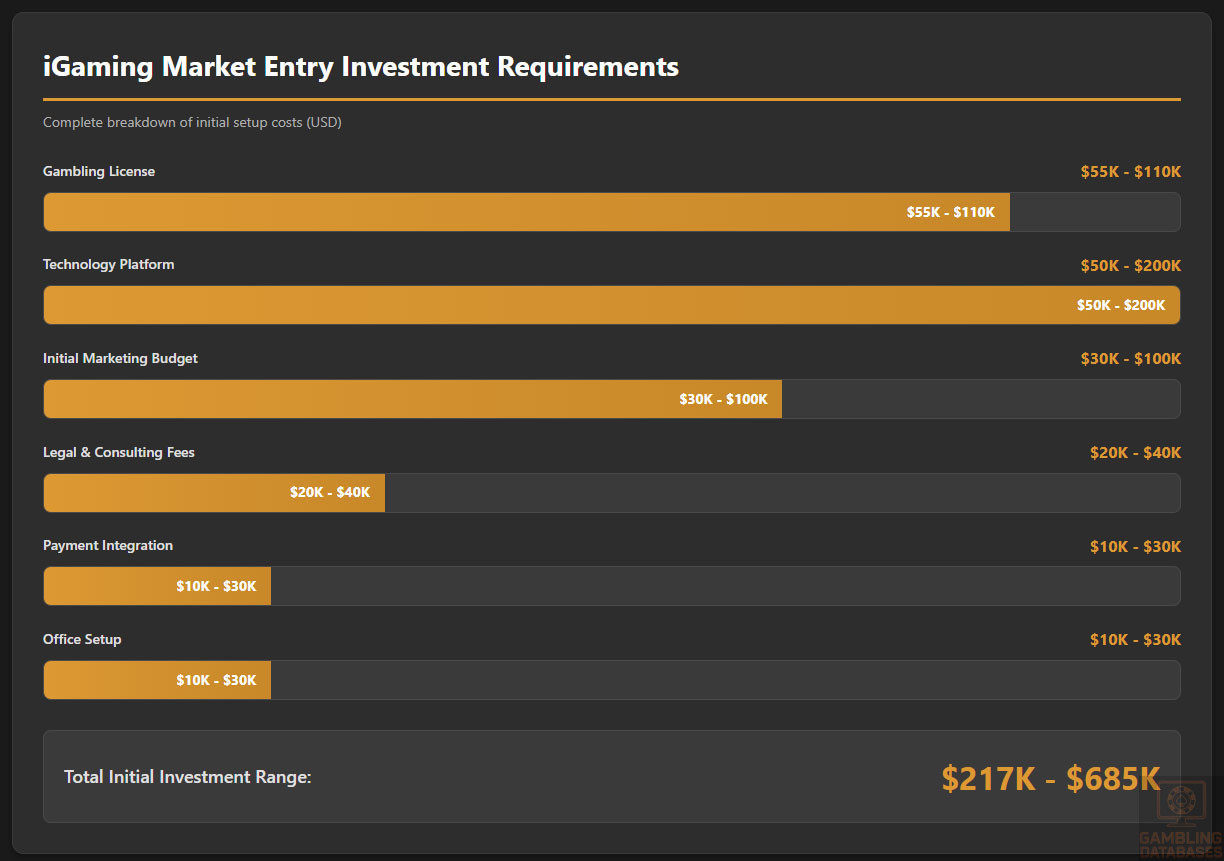The height and width of the screenshot is (861, 1224).
Task: Select the Technology Platform label
Action: [x=108, y=264]
